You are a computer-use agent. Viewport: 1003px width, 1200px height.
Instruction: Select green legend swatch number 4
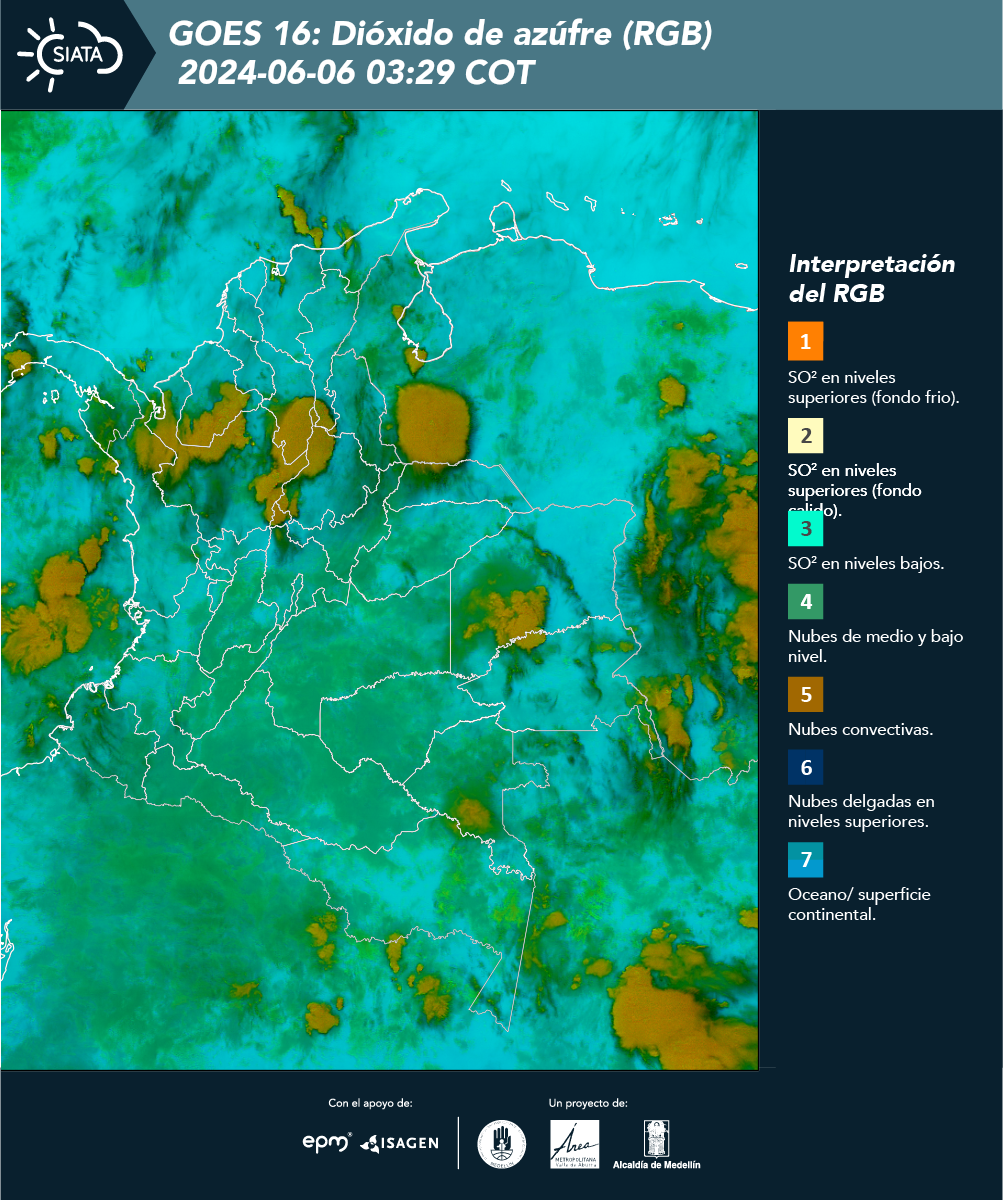805,601
